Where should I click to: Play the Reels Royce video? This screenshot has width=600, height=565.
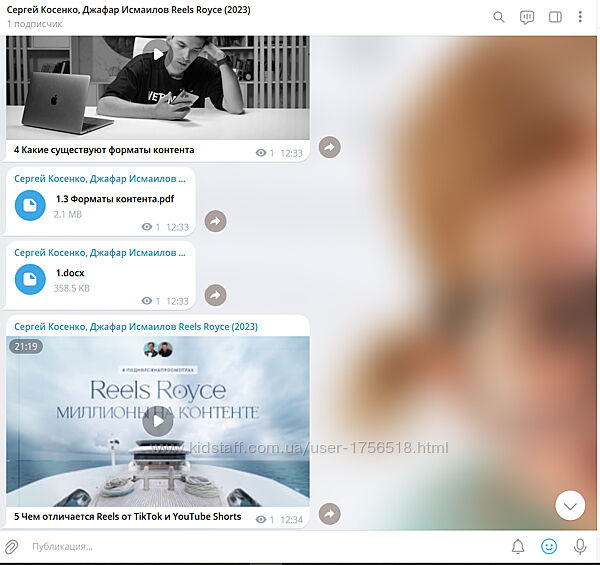tap(157, 421)
